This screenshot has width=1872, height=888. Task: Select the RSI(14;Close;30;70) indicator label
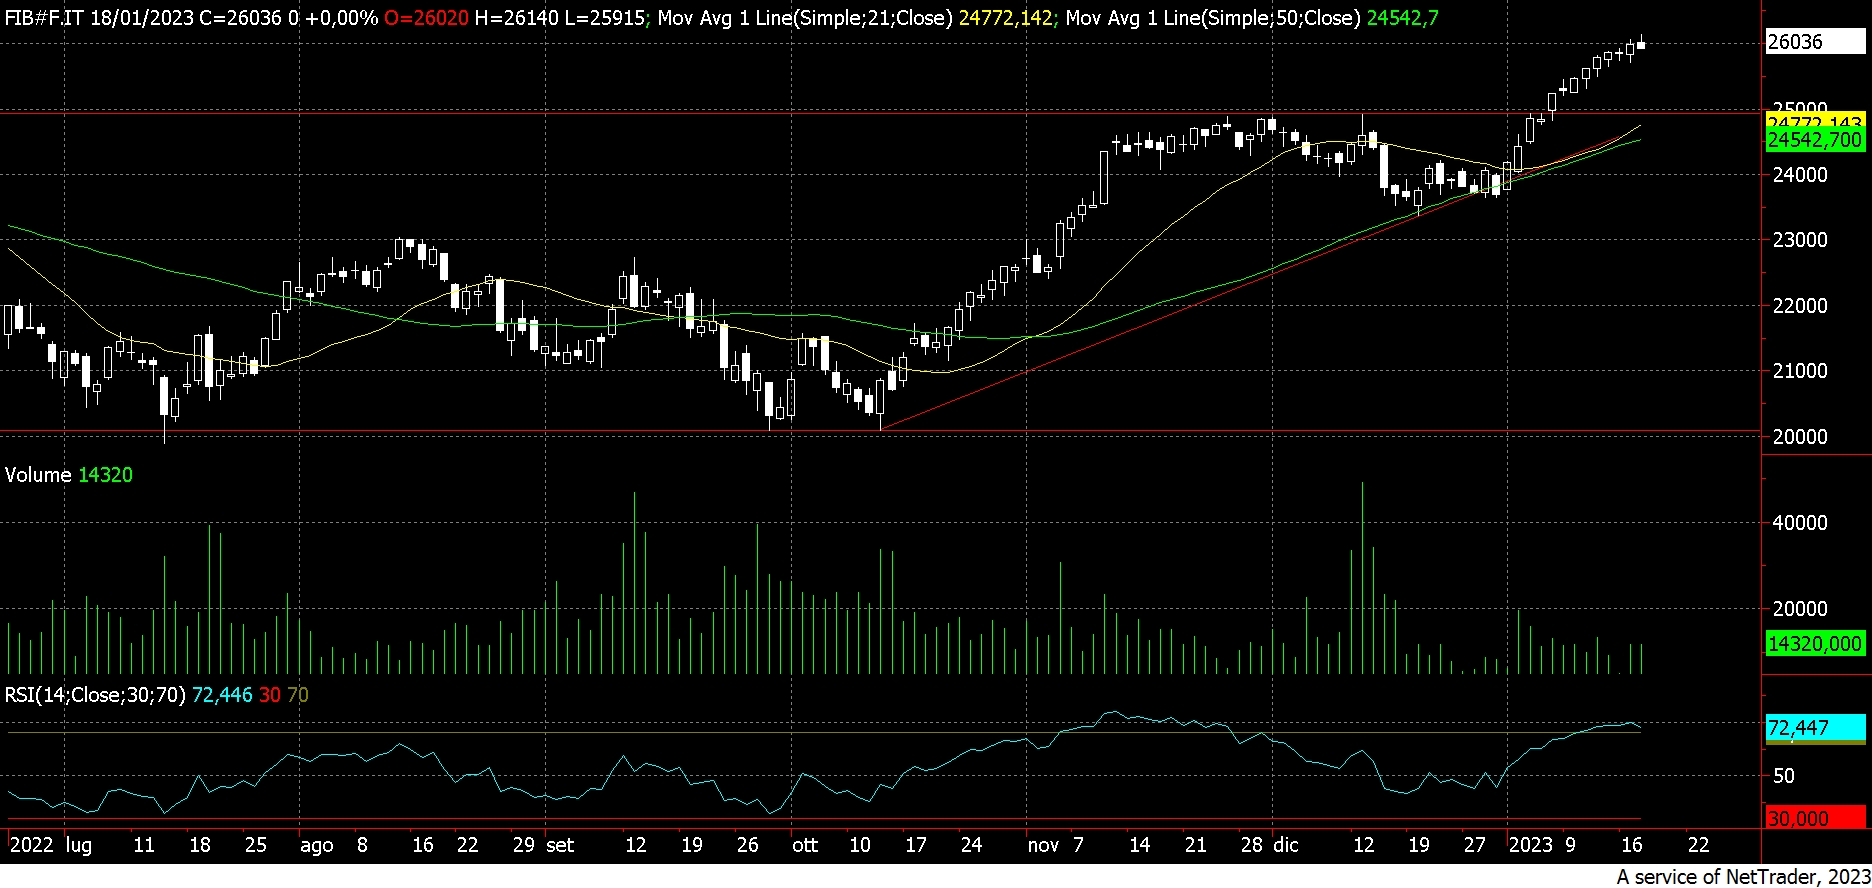(x=95, y=695)
